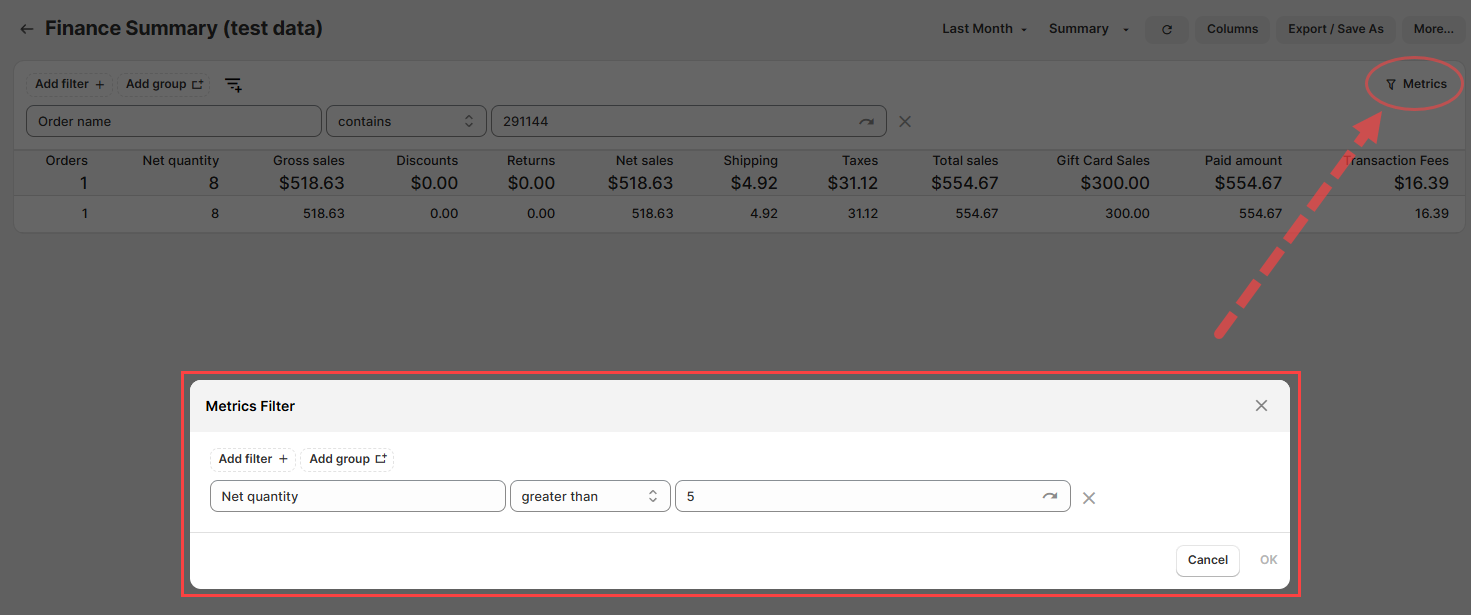The width and height of the screenshot is (1471, 615).
Task: Close the Metrics Filter dialog
Action: click(1261, 405)
